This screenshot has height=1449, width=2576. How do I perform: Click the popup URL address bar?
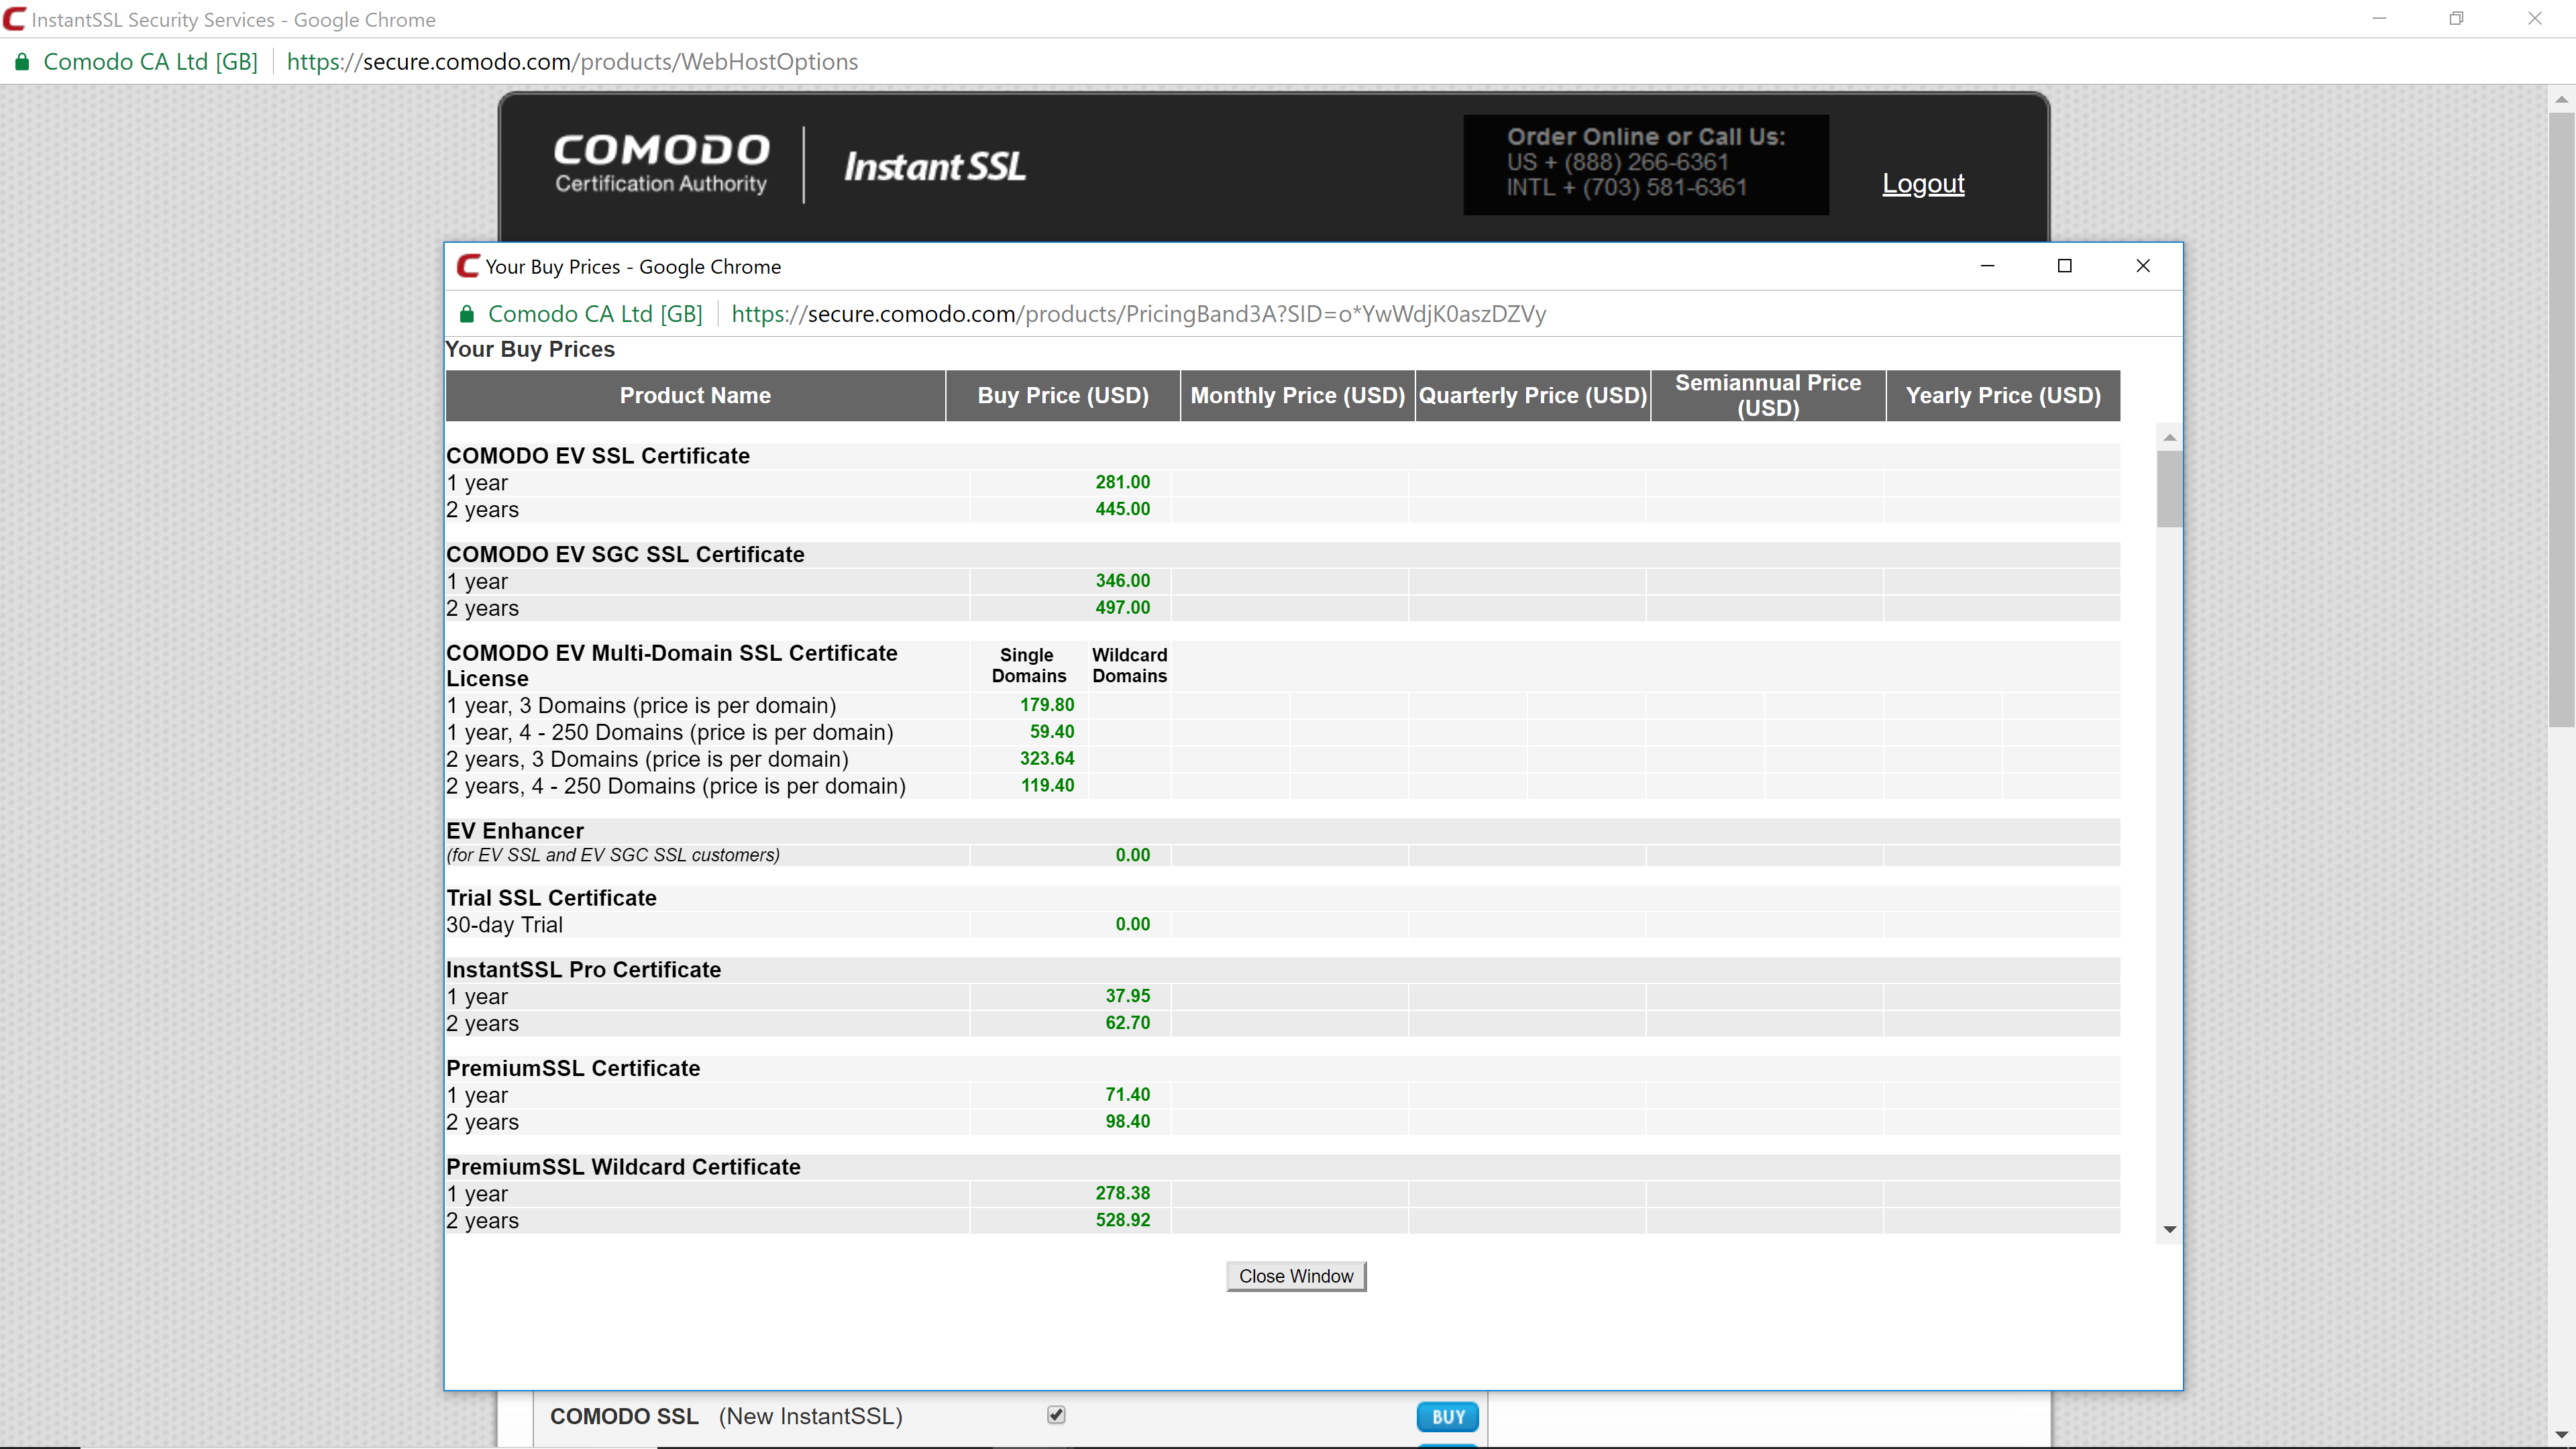[1138, 314]
